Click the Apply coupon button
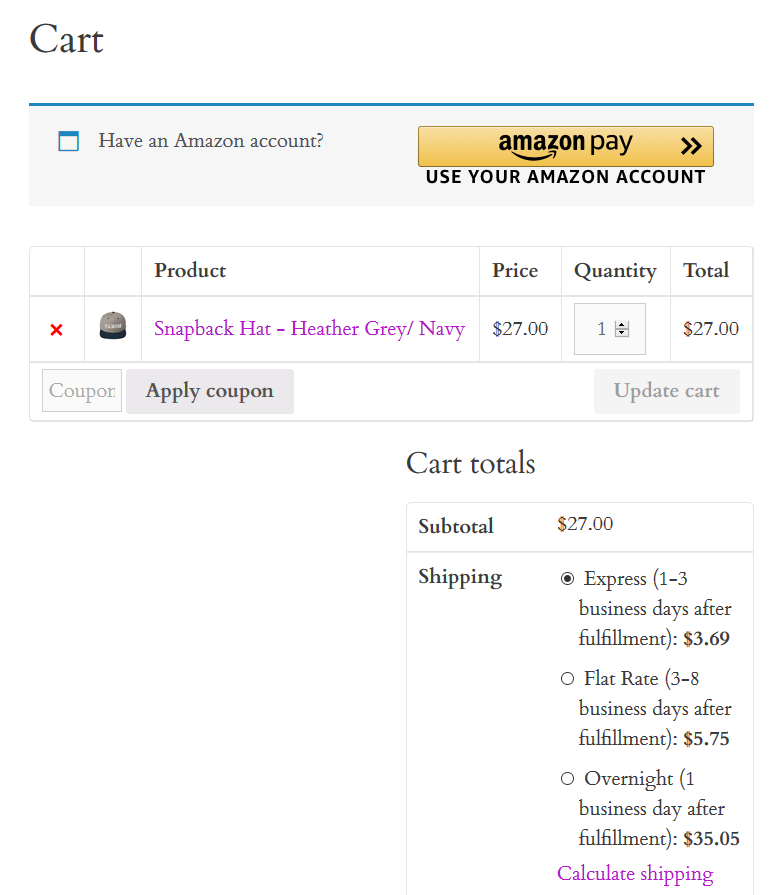The height and width of the screenshot is (895, 778). pos(210,391)
